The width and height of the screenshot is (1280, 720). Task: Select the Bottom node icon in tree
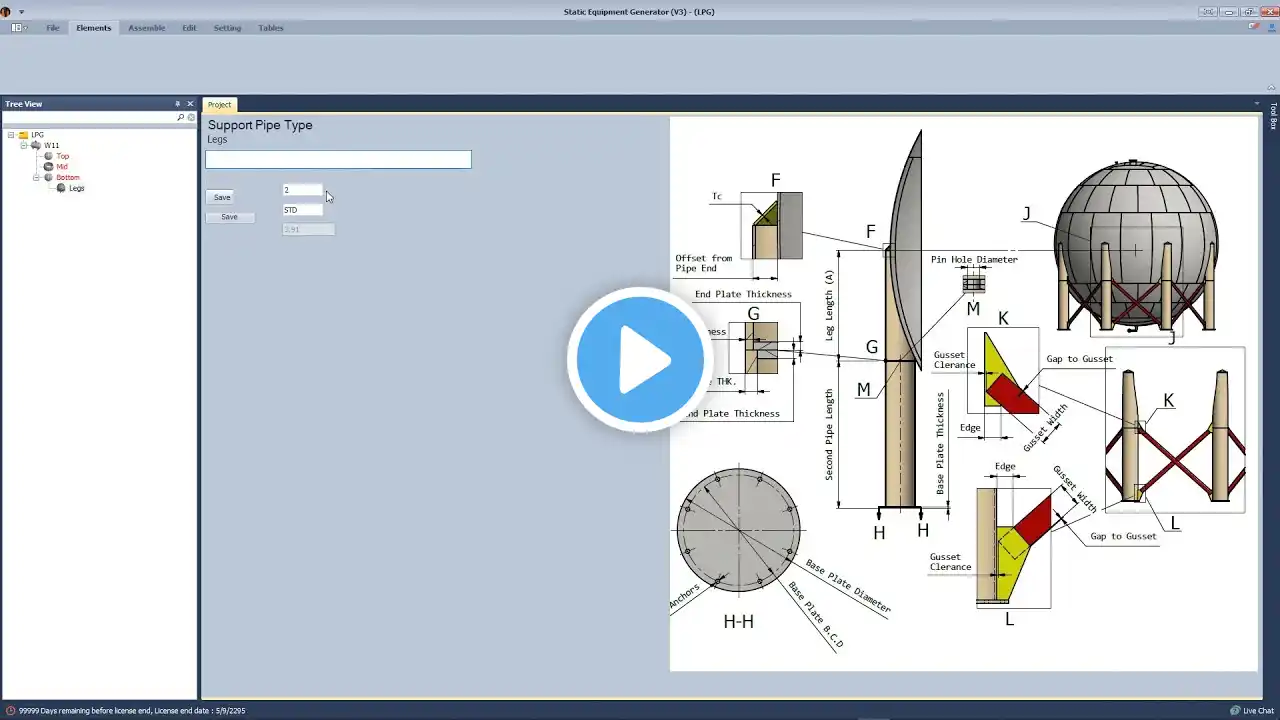coord(48,177)
